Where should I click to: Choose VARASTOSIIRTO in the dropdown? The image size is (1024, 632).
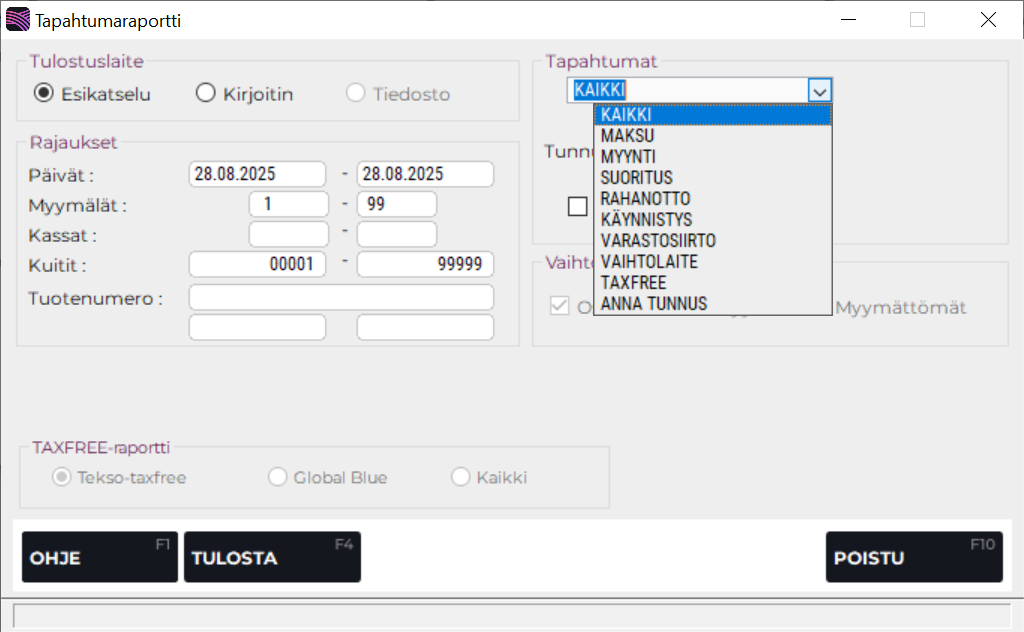click(x=658, y=240)
